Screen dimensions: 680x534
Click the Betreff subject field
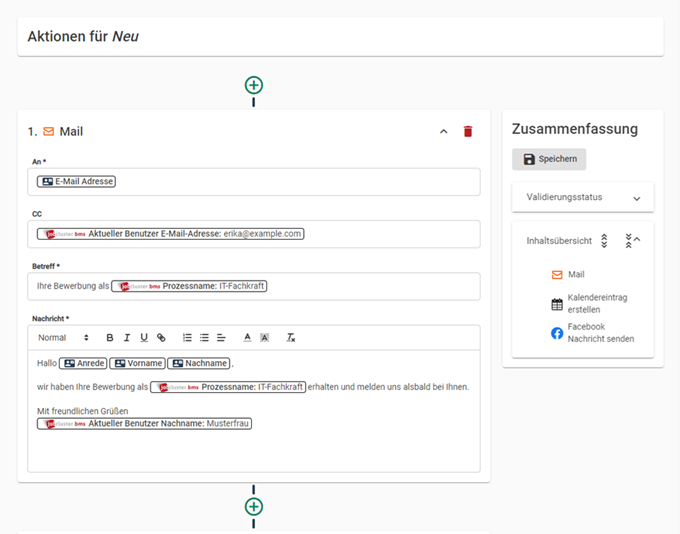click(x=254, y=286)
